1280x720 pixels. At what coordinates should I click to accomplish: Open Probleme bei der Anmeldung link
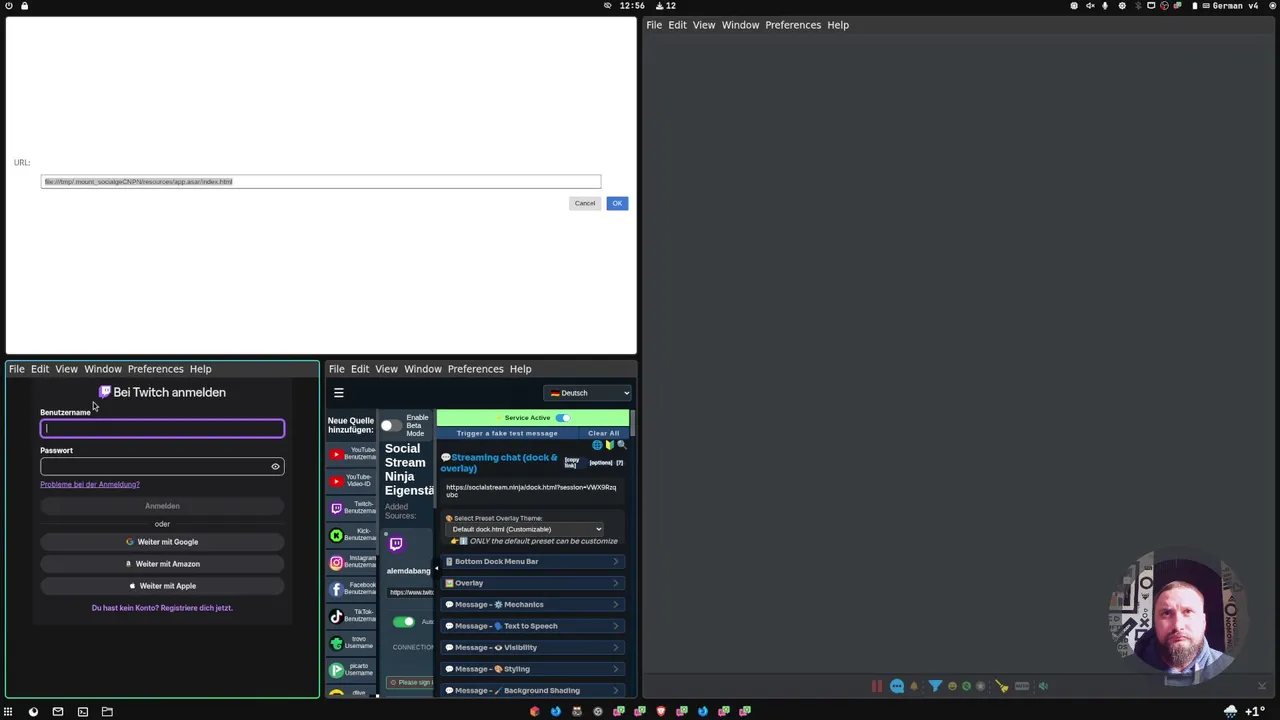coord(90,485)
